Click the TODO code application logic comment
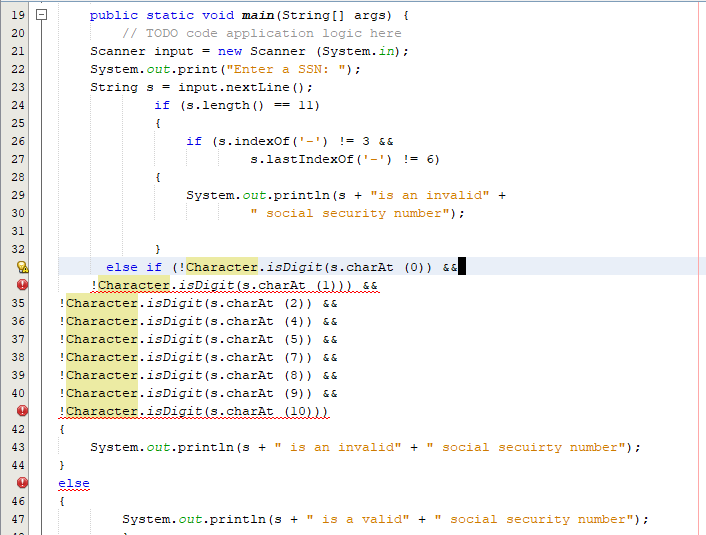The image size is (706, 535). pos(262,33)
